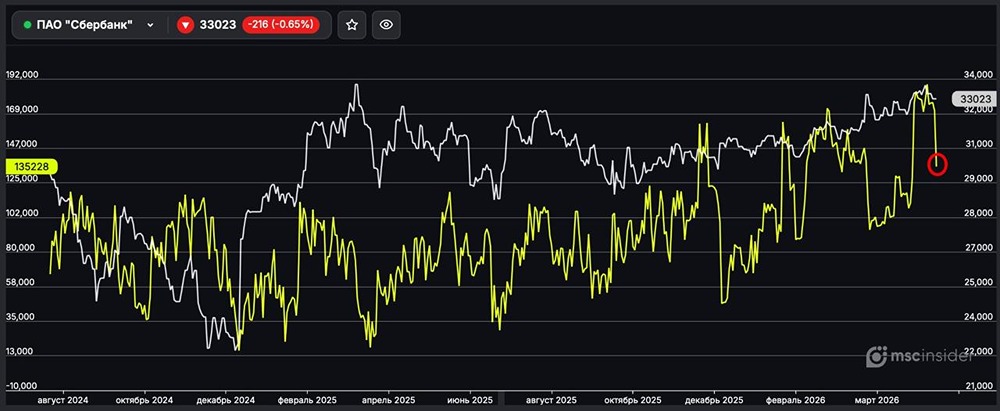The image size is (1000, 411).
Task: Click the 29,000 right axis value
Action: click(x=976, y=179)
